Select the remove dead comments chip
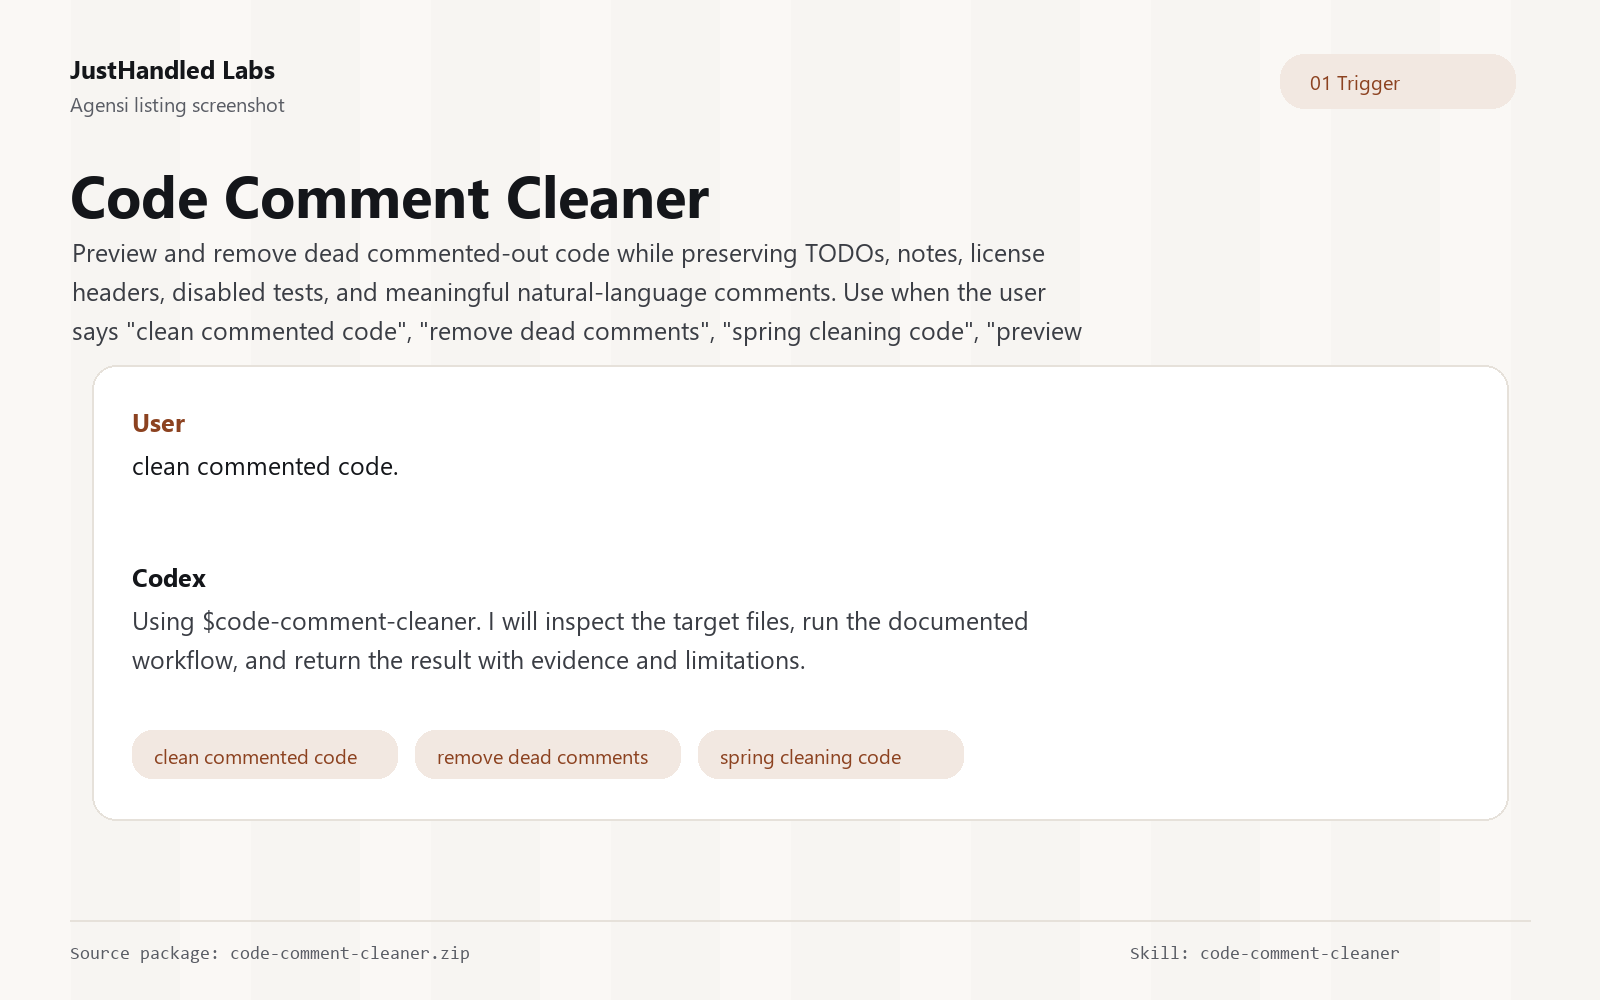The width and height of the screenshot is (1600, 1000). (548, 755)
